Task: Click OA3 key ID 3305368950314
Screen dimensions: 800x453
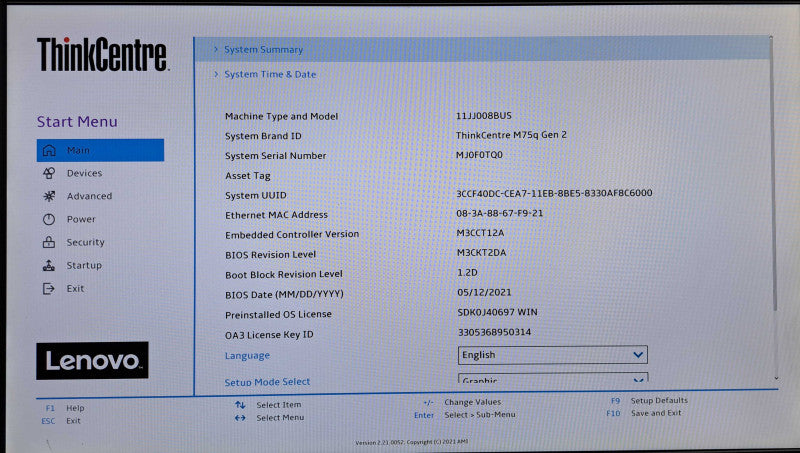Action: tap(494, 332)
